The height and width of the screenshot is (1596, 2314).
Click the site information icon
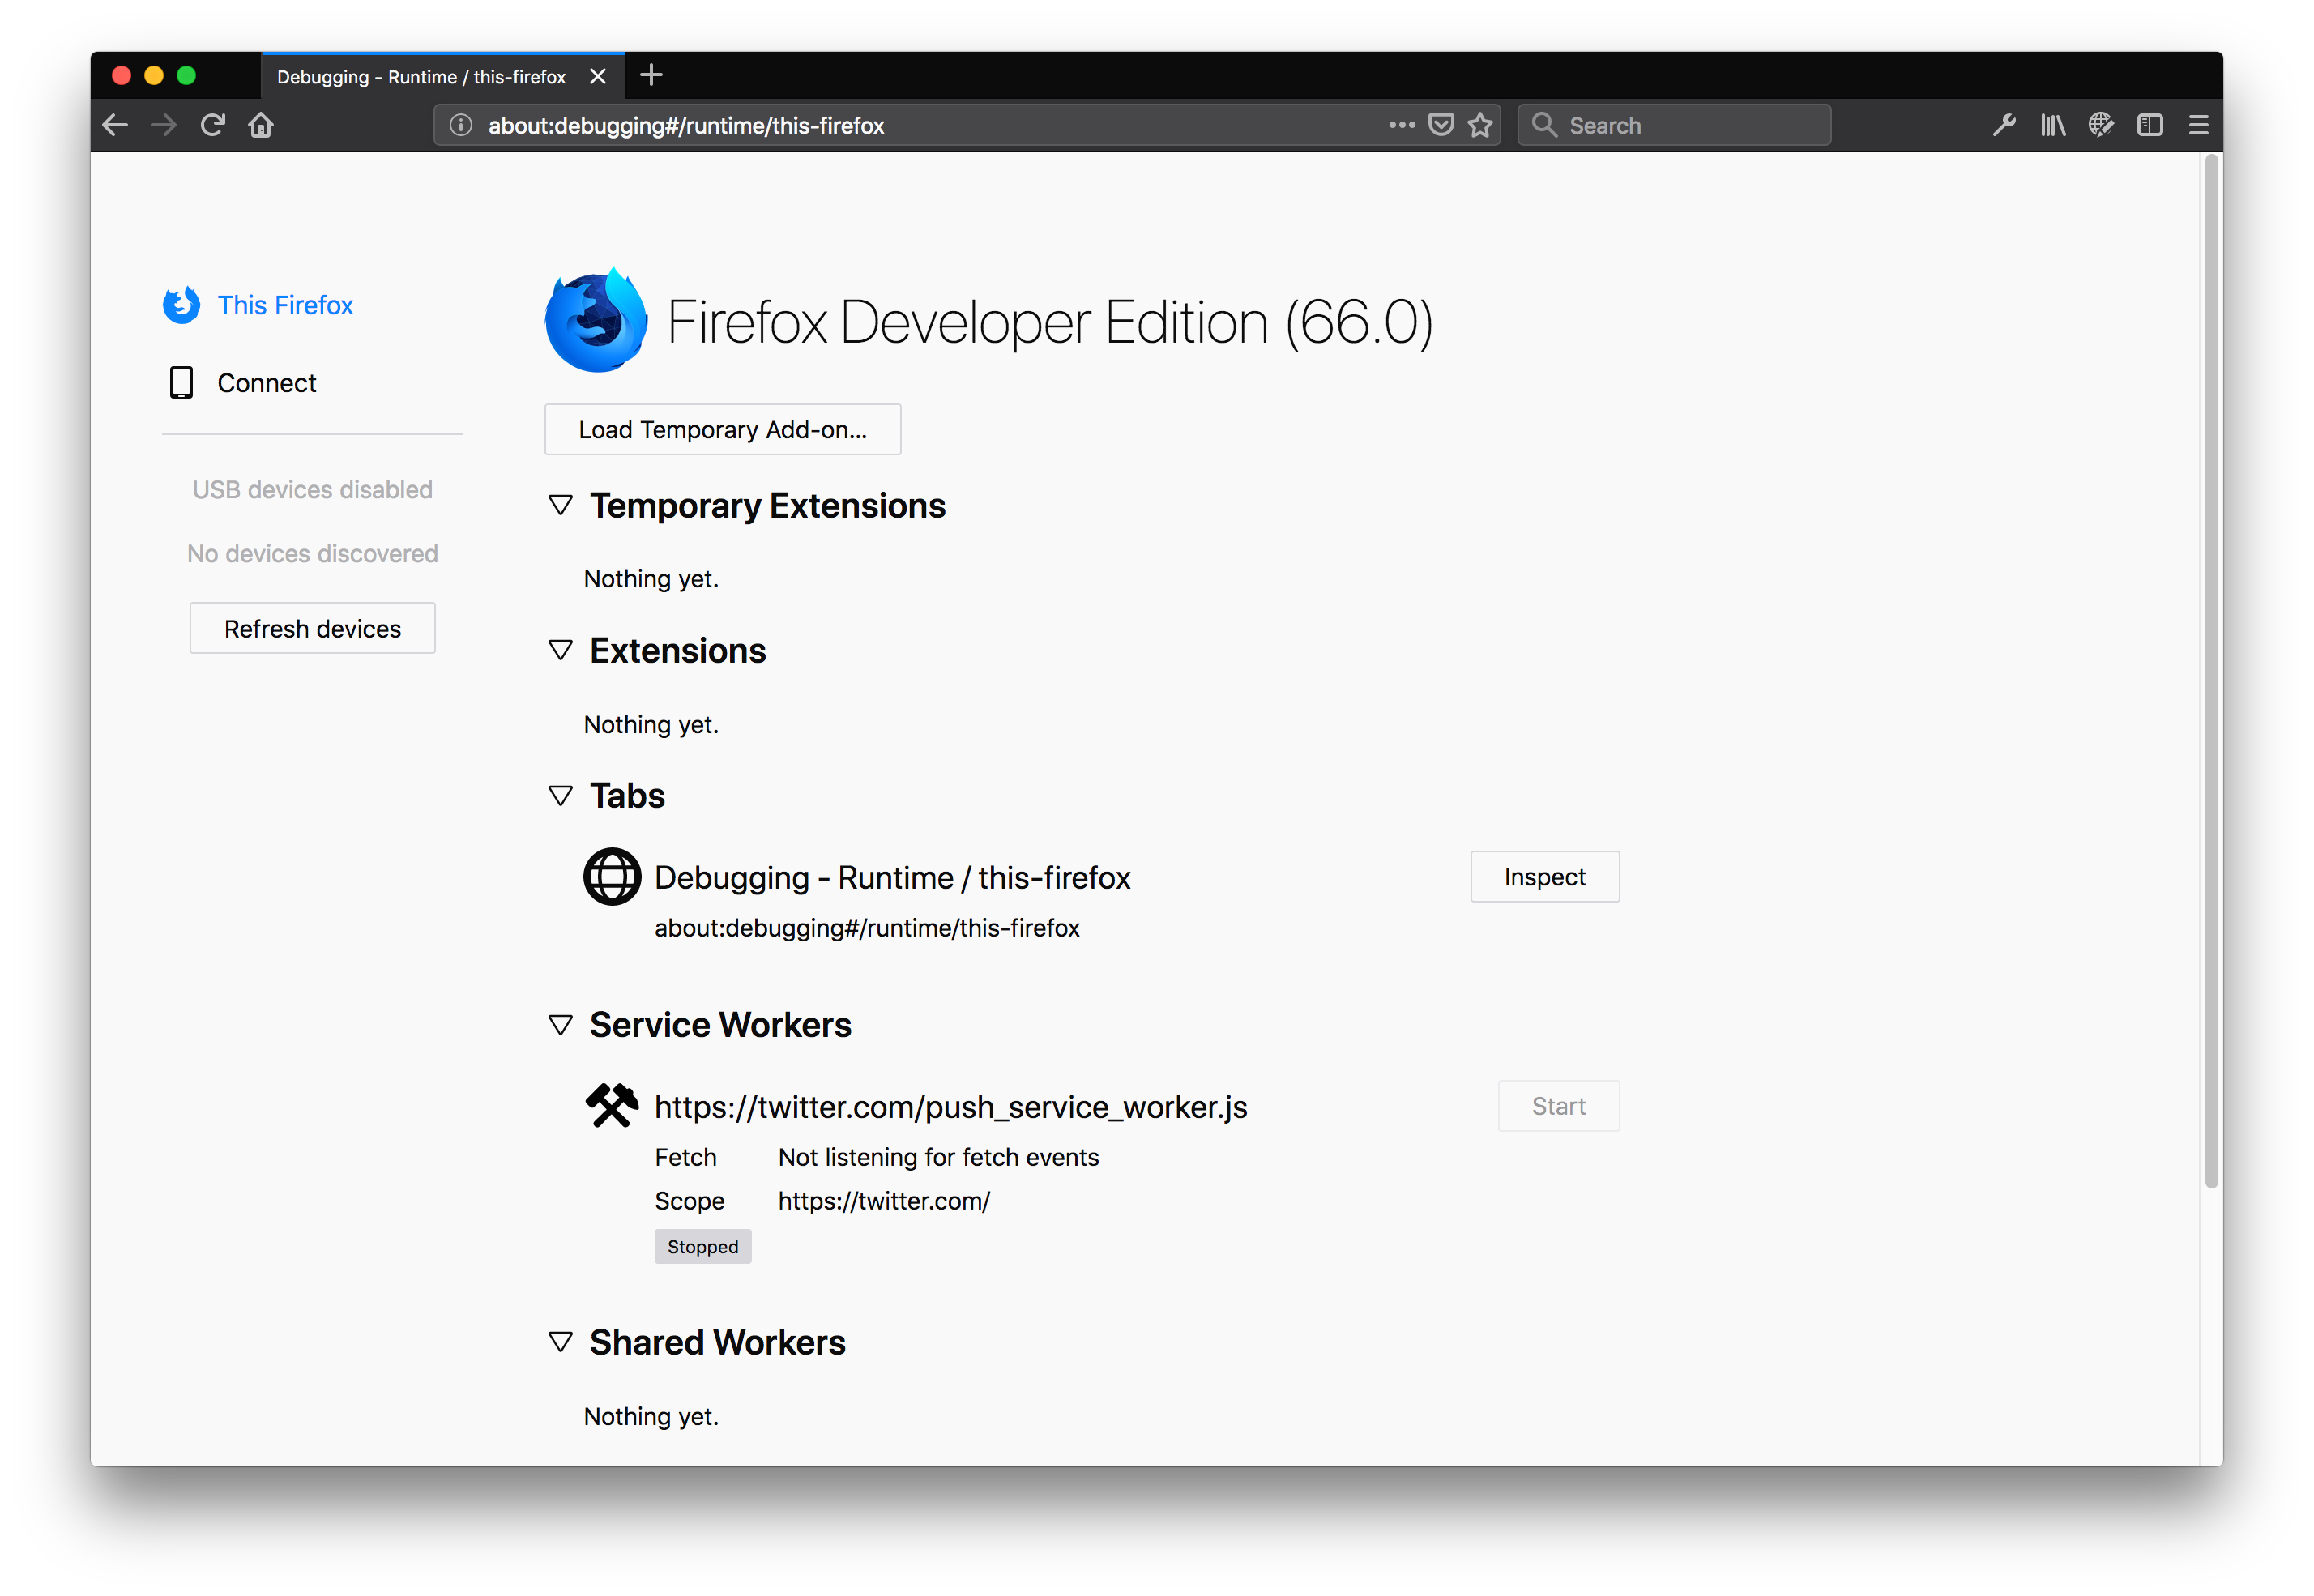click(460, 125)
